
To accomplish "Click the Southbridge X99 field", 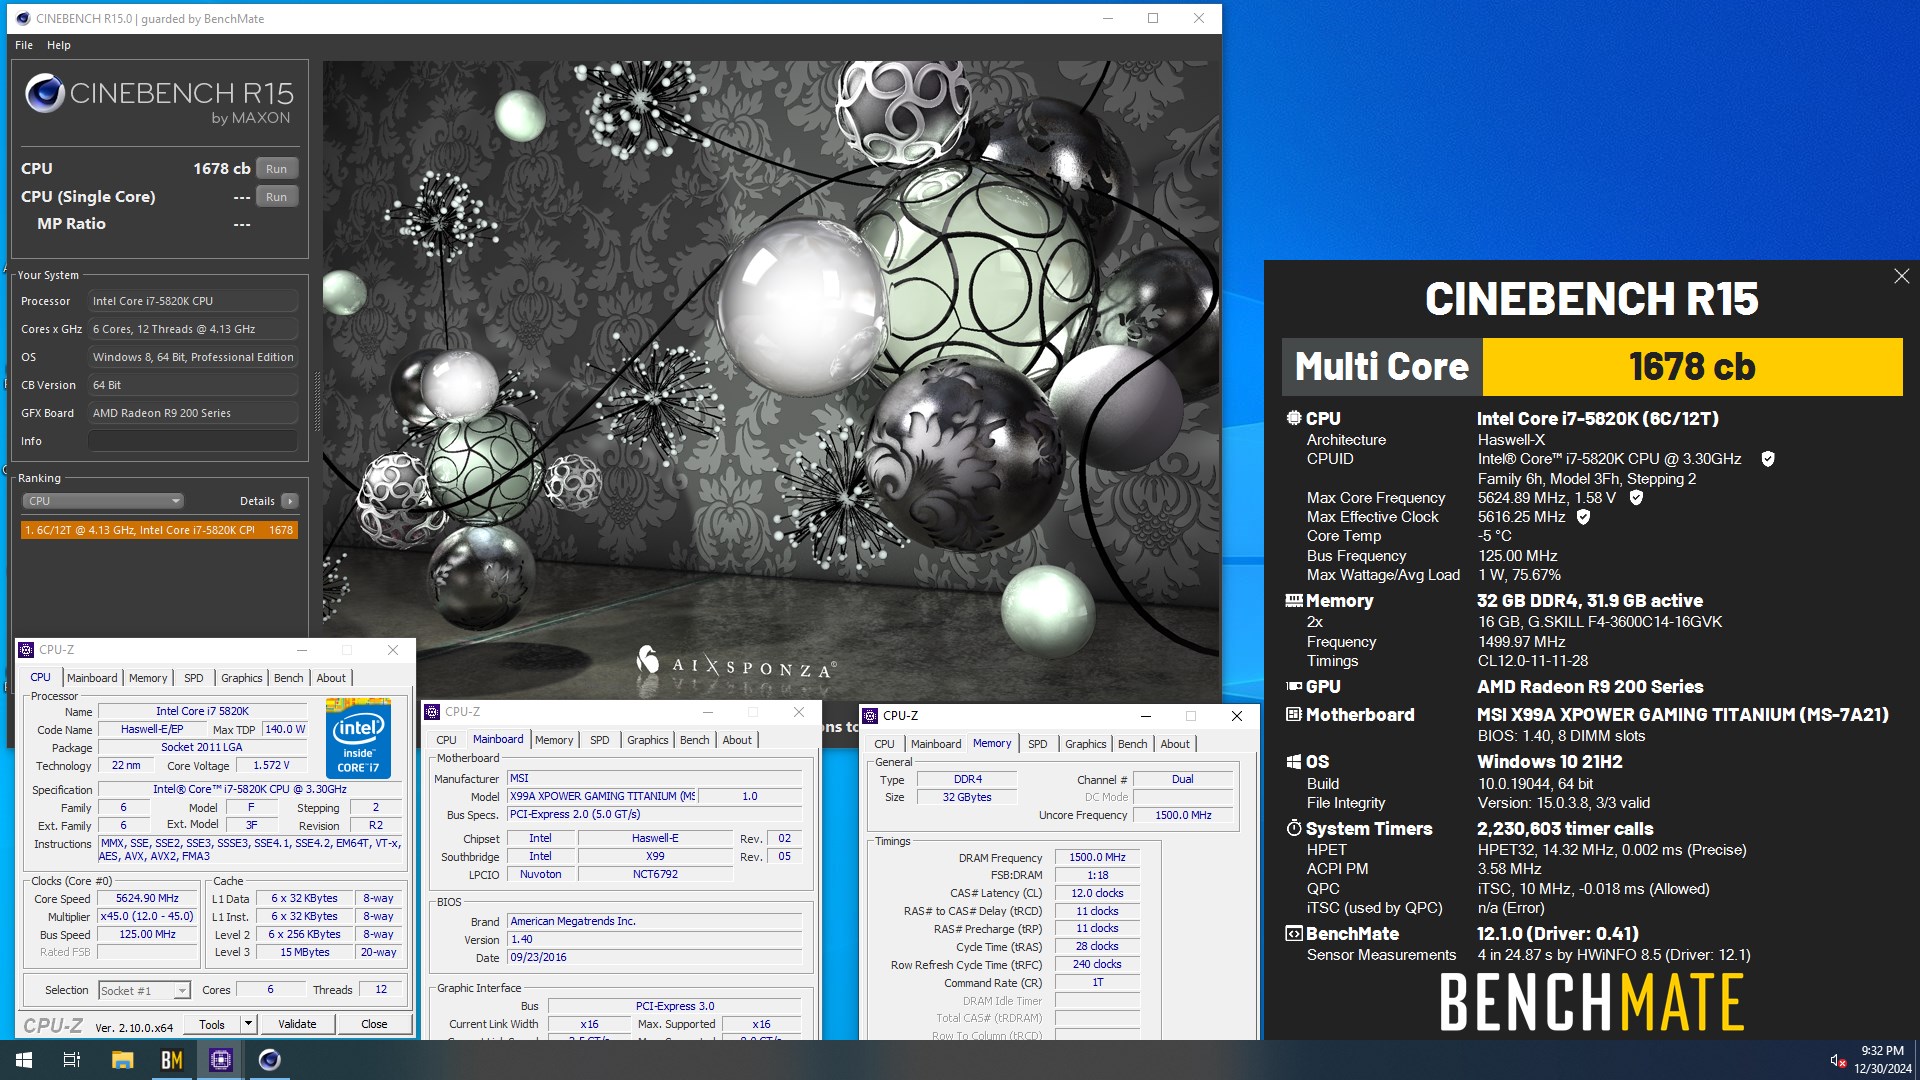I will 655,857.
